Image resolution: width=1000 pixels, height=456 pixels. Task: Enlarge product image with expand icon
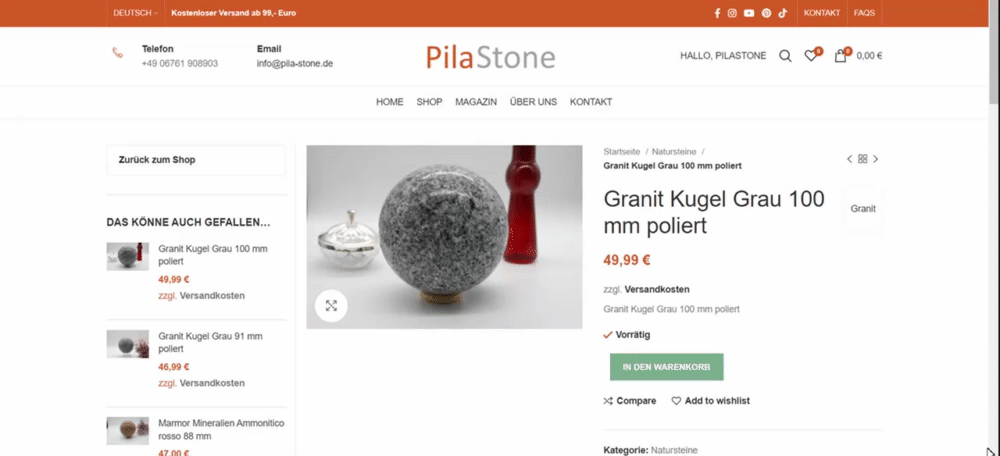tap(331, 305)
